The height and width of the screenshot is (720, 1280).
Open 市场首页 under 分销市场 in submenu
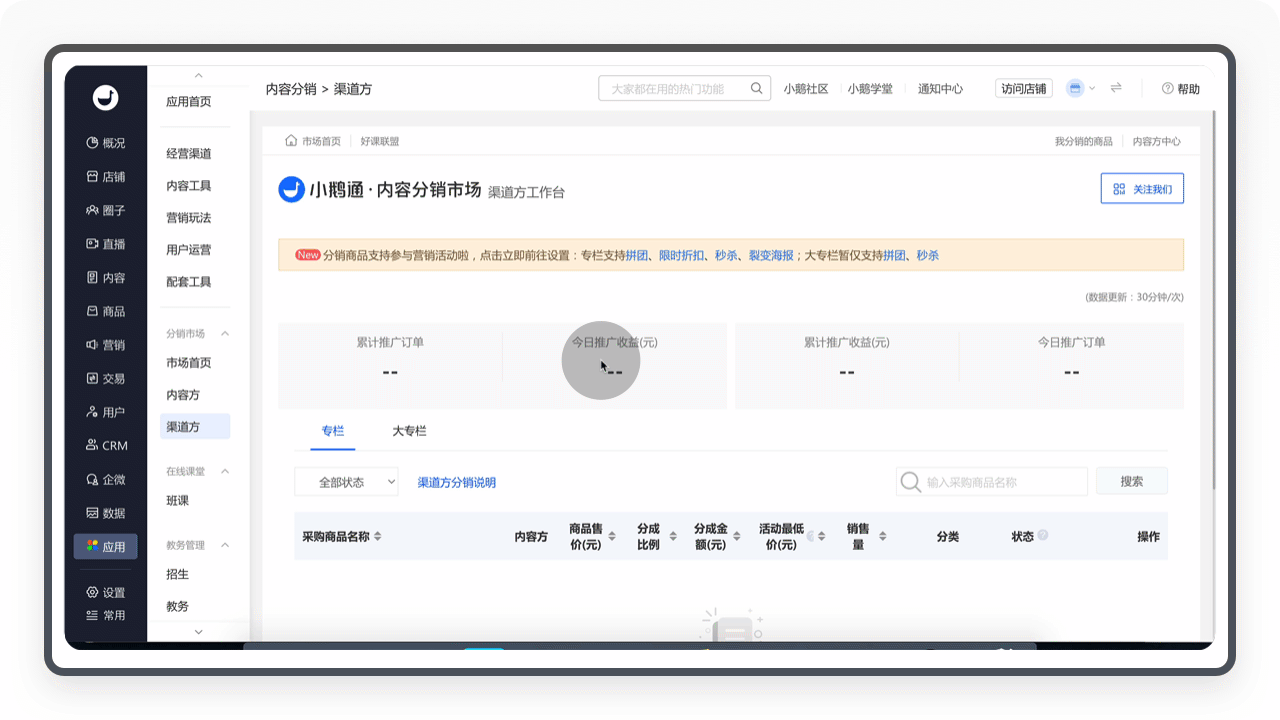coord(189,363)
